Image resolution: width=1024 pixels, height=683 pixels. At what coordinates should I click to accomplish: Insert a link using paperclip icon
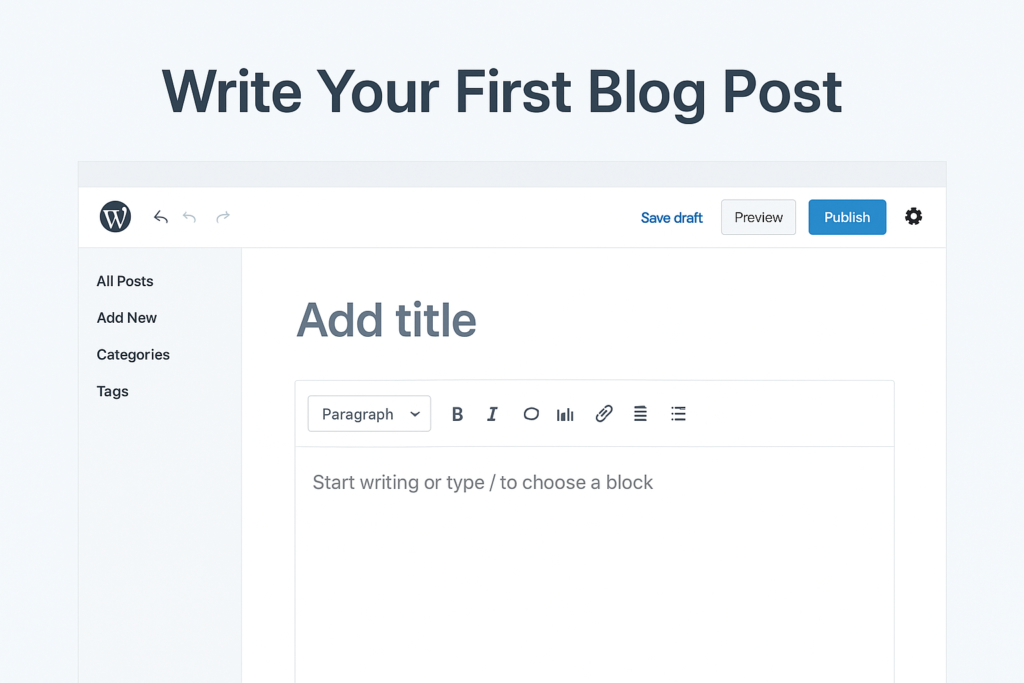[604, 414]
